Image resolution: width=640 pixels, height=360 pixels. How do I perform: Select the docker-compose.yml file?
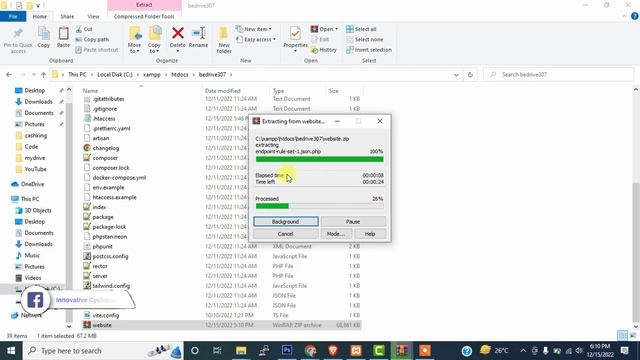(x=119, y=178)
